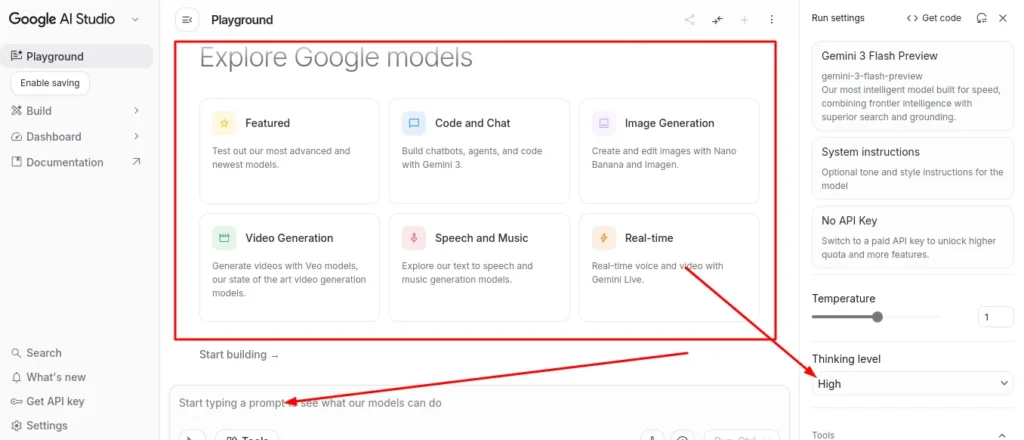Click the Temperature value field showing 1
1024x440 pixels.
pos(995,317)
